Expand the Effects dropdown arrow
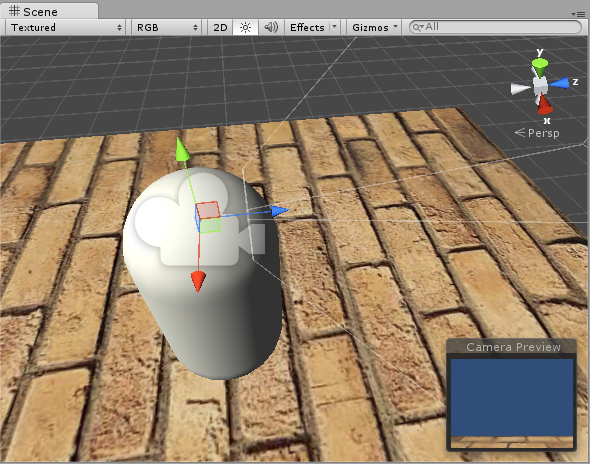The width and height of the screenshot is (590, 464). (334, 27)
